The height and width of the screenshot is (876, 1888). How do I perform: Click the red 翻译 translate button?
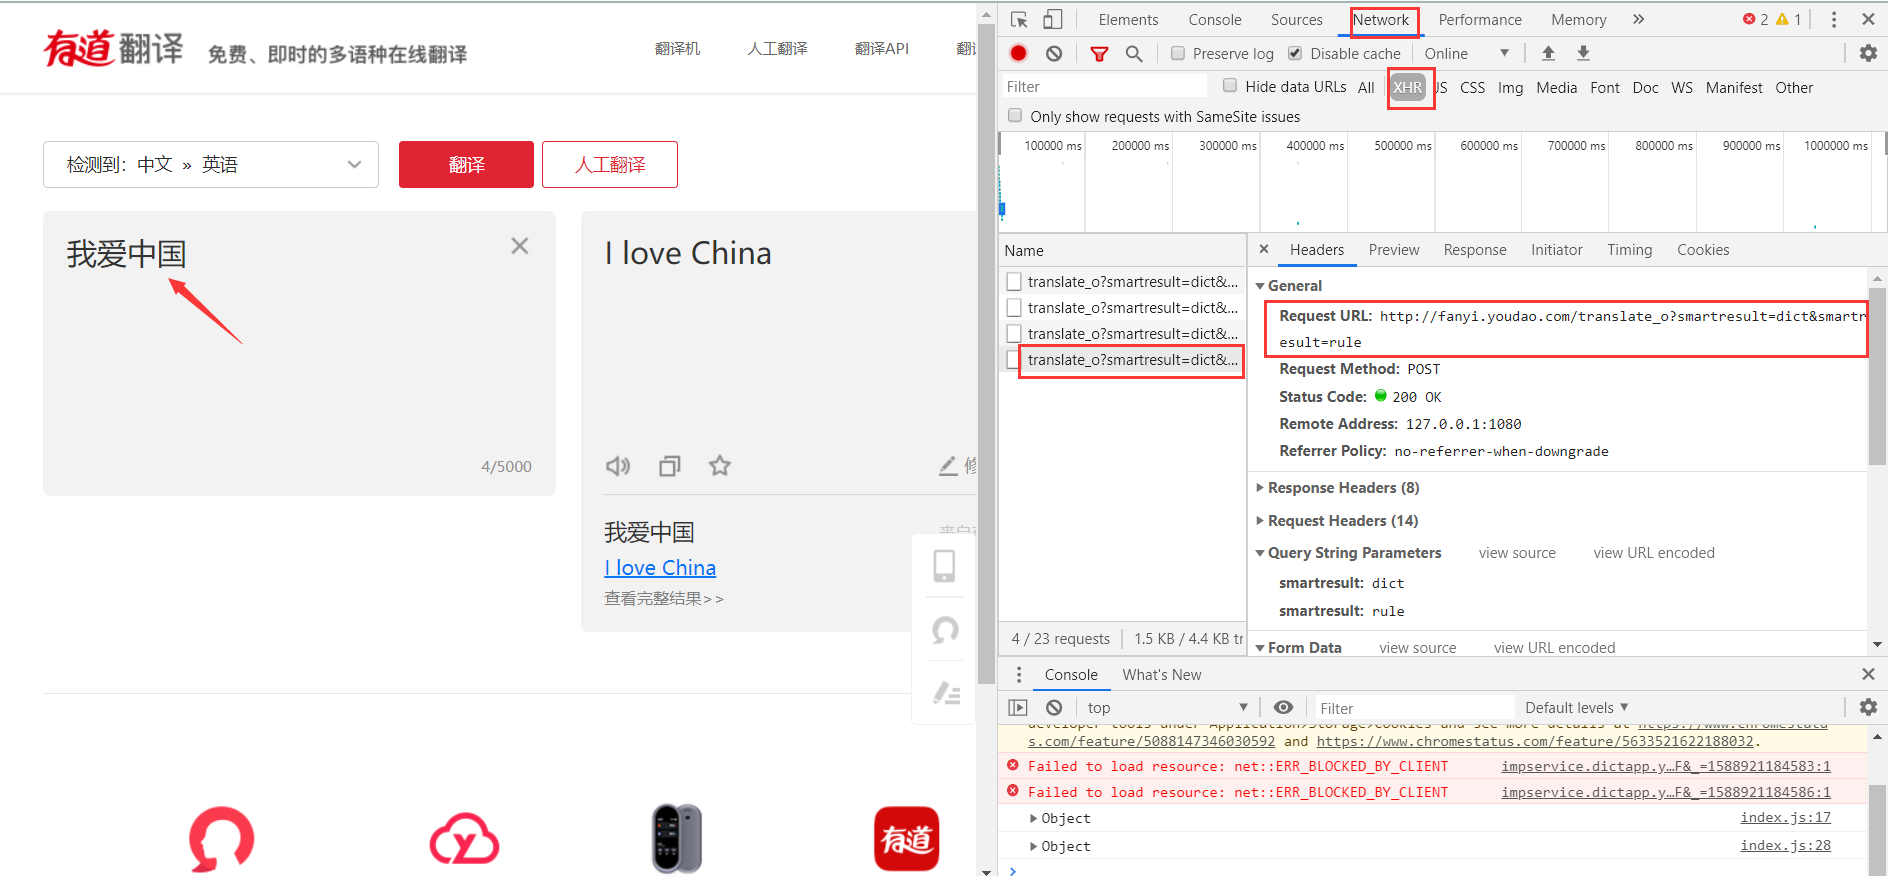tap(466, 164)
